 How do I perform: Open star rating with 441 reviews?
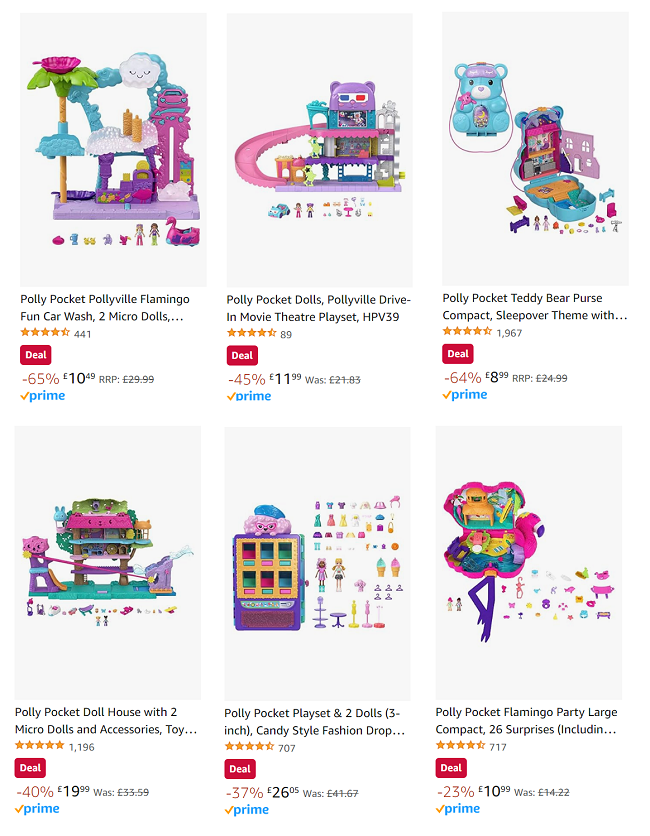click(x=45, y=333)
